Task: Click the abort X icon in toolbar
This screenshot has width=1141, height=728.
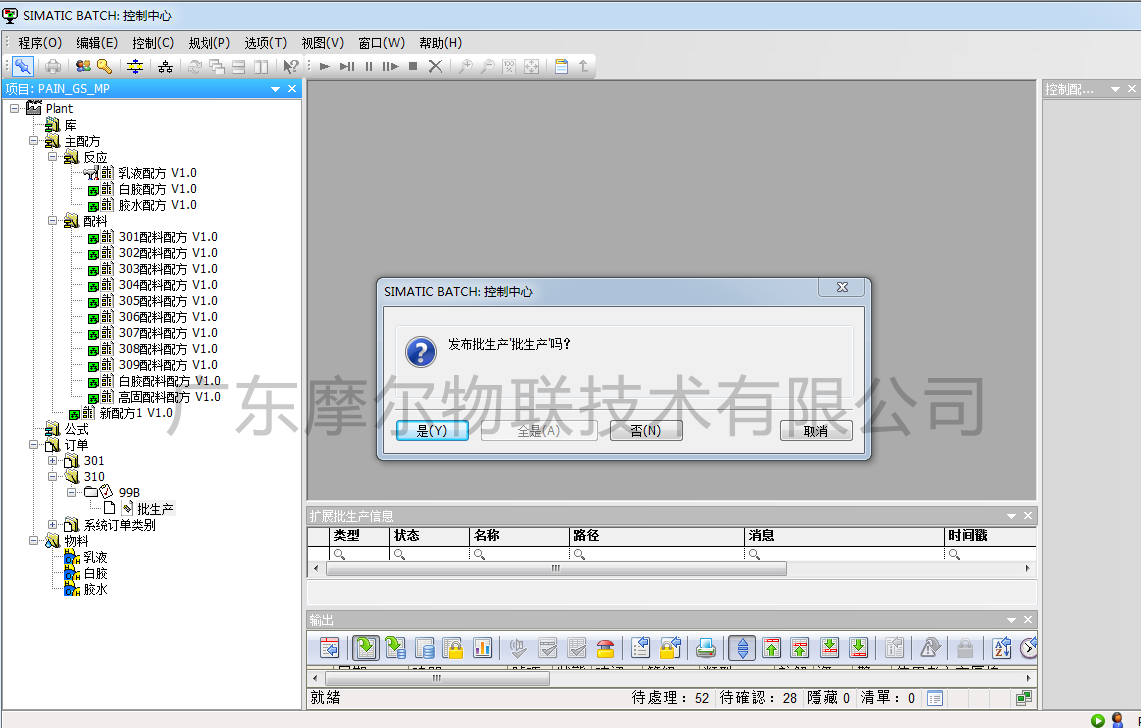Action: 435,66
